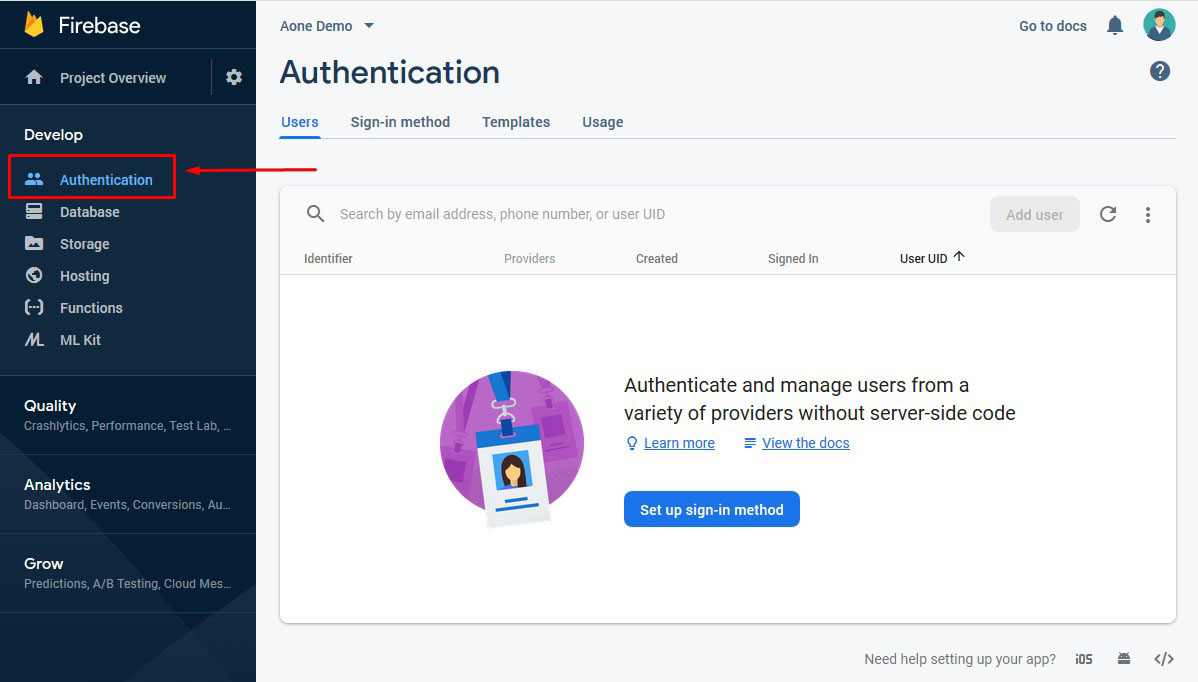Viewport: 1198px width, 682px height.
Task: Open the users table more options menu
Action: [x=1148, y=215]
